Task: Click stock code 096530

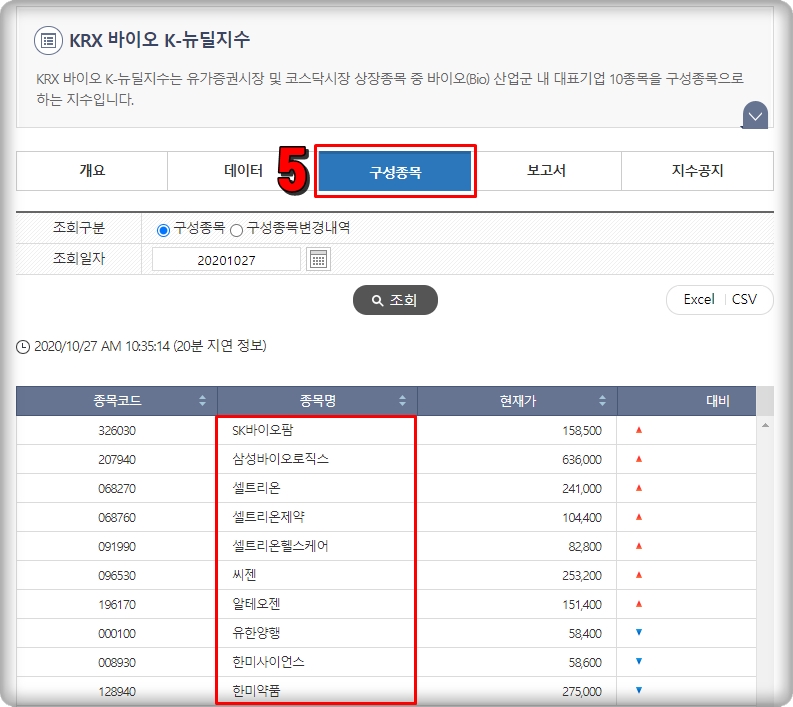Action: pos(117,576)
